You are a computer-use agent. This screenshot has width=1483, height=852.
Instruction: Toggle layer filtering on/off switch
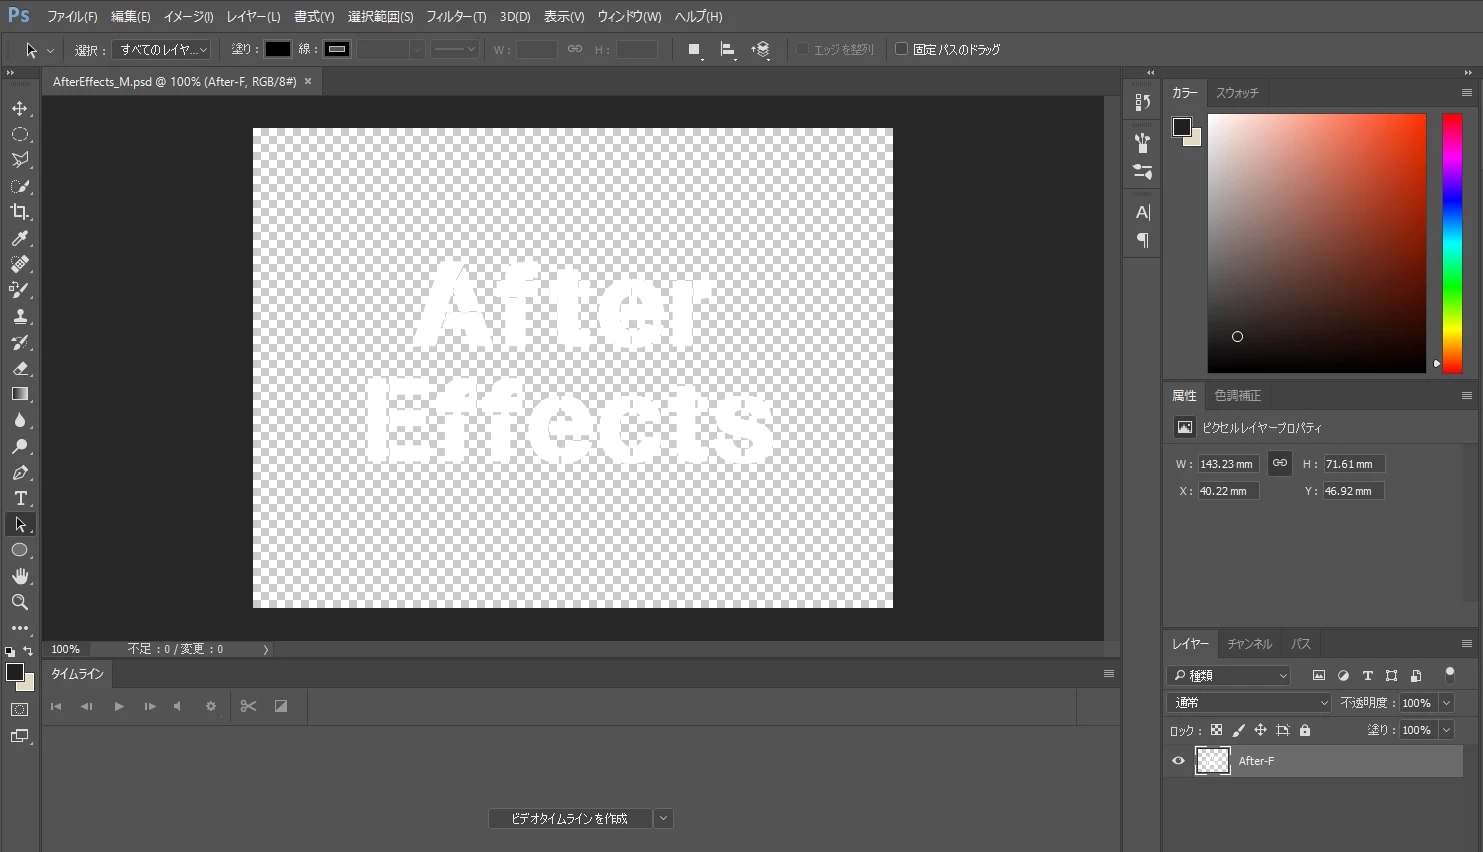point(1450,674)
